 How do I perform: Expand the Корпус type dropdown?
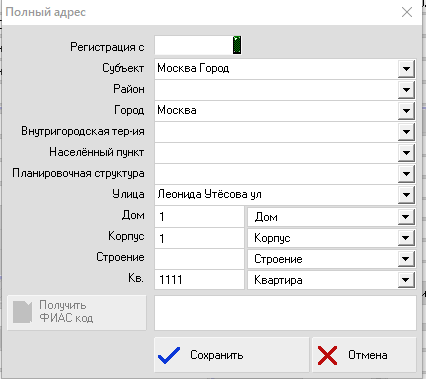pyautogui.click(x=406, y=238)
